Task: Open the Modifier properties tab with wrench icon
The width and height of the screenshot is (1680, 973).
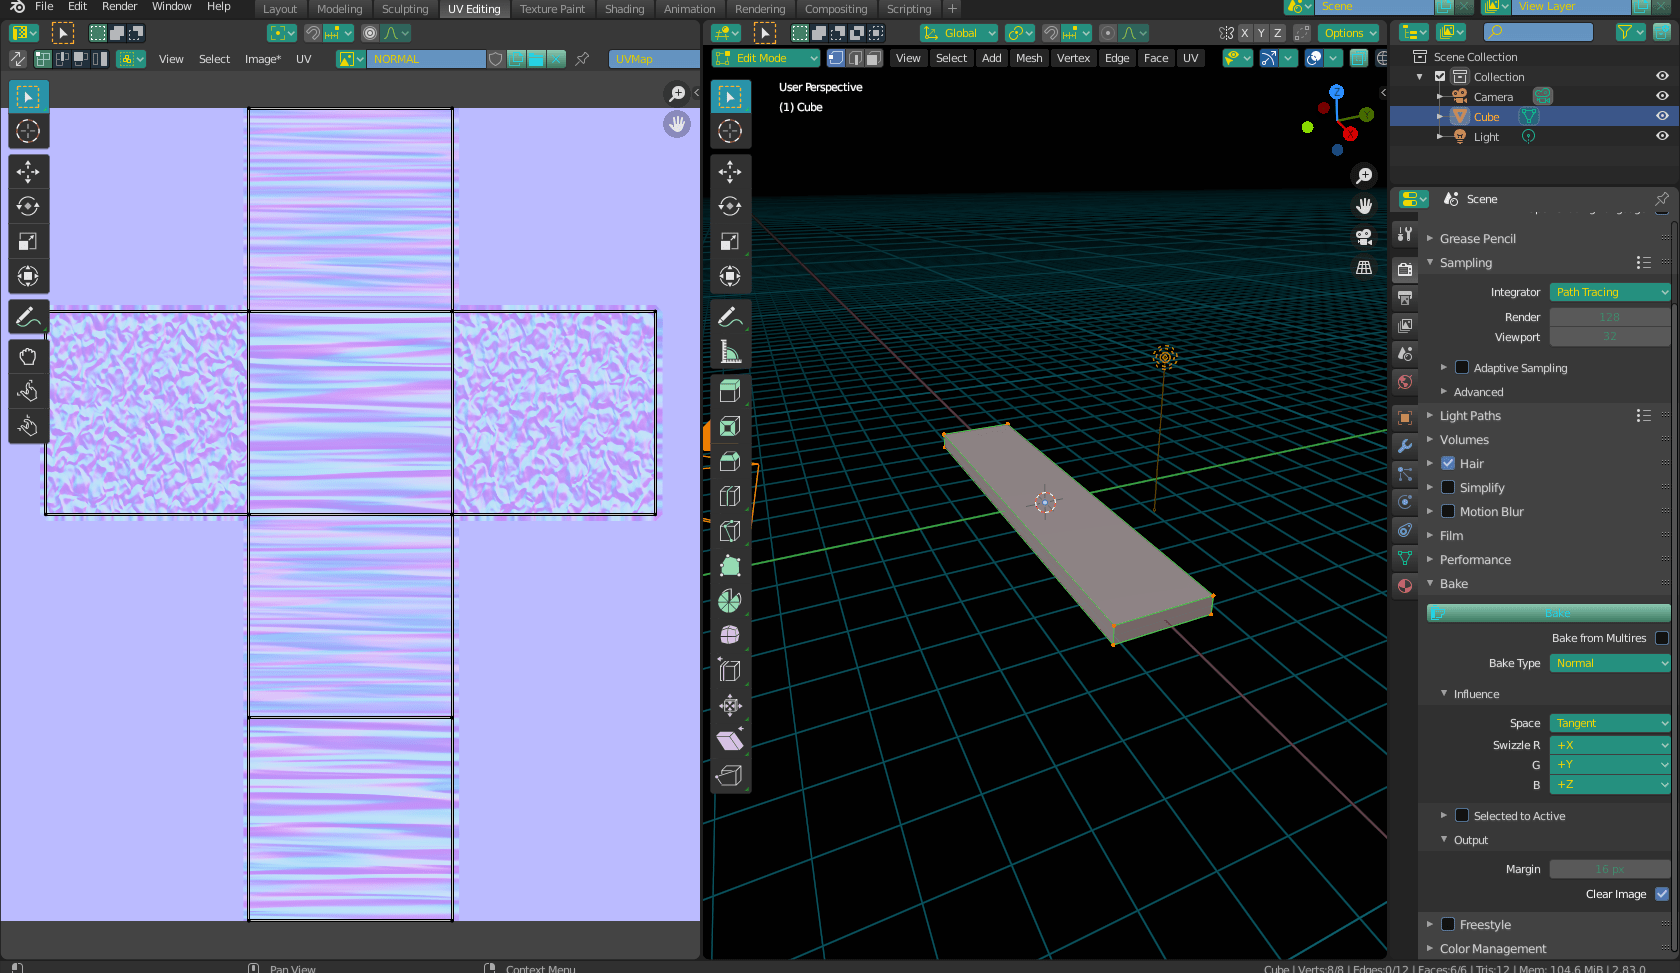Action: pyautogui.click(x=1404, y=446)
